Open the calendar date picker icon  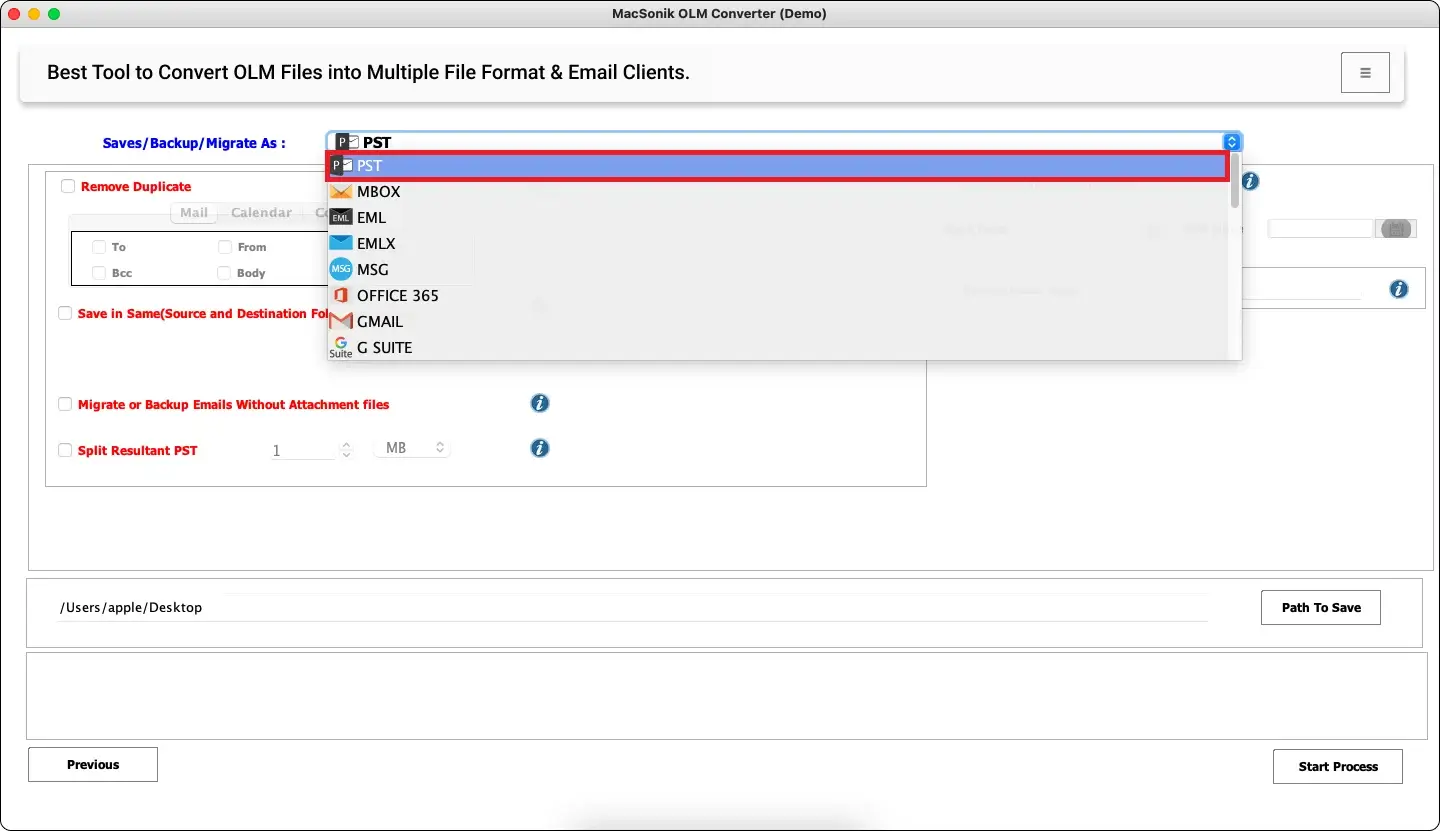[1396, 229]
